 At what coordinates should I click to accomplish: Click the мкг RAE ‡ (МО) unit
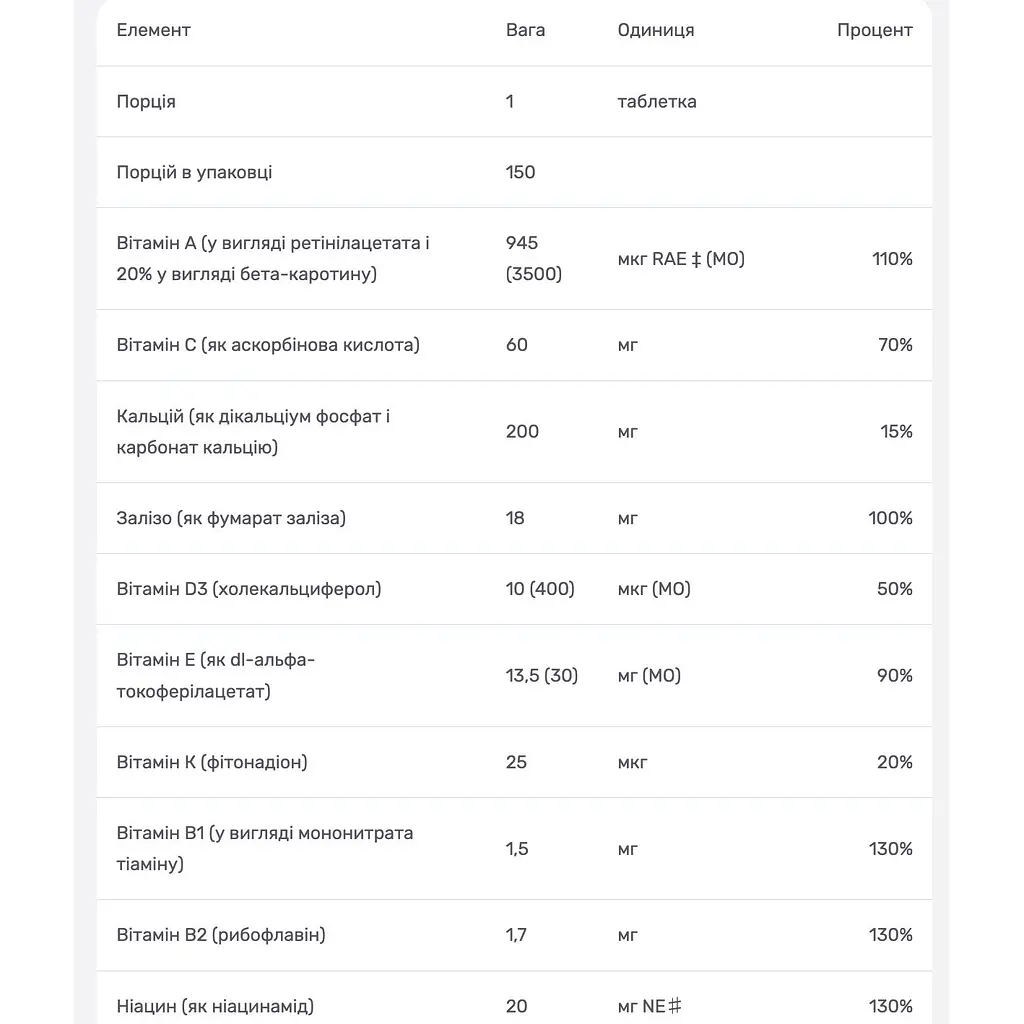tap(681, 259)
